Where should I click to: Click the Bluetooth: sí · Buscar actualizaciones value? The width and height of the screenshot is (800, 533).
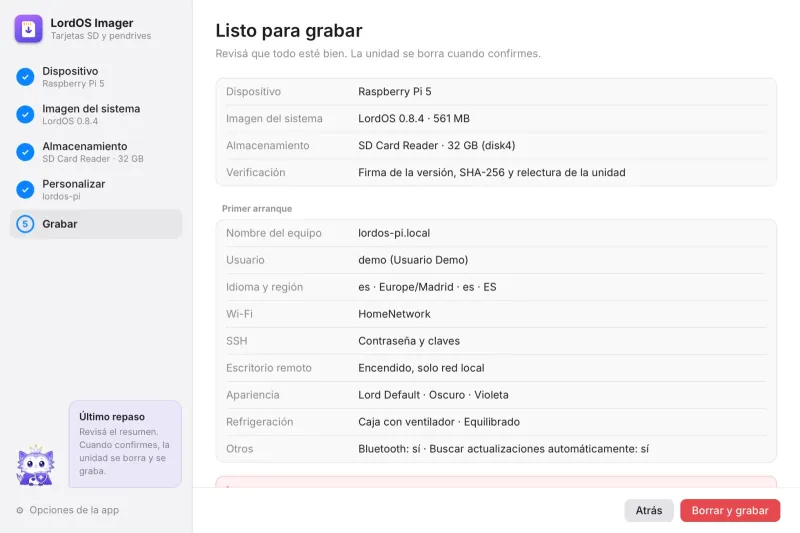[504, 449]
